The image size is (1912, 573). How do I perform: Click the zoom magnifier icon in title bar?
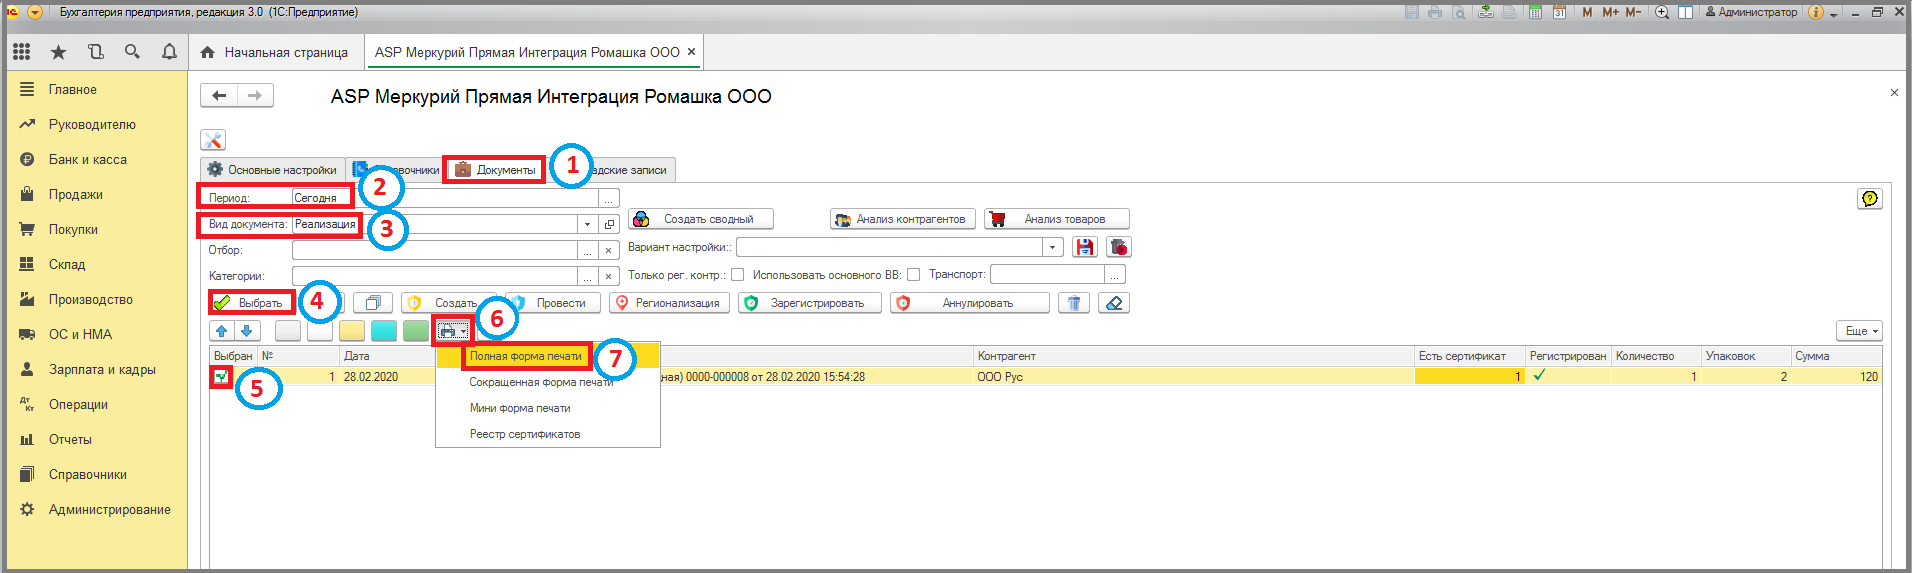1662,12
